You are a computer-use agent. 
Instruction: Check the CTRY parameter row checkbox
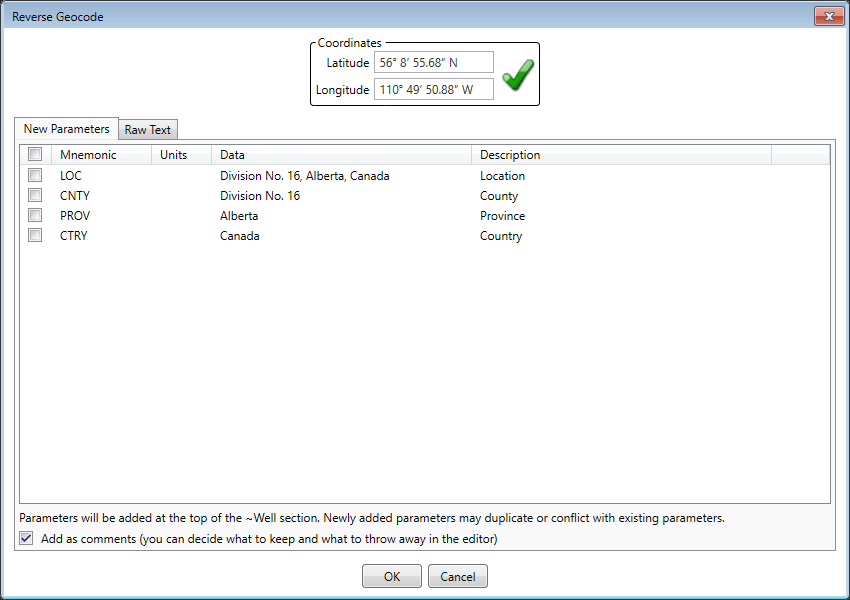(35, 235)
